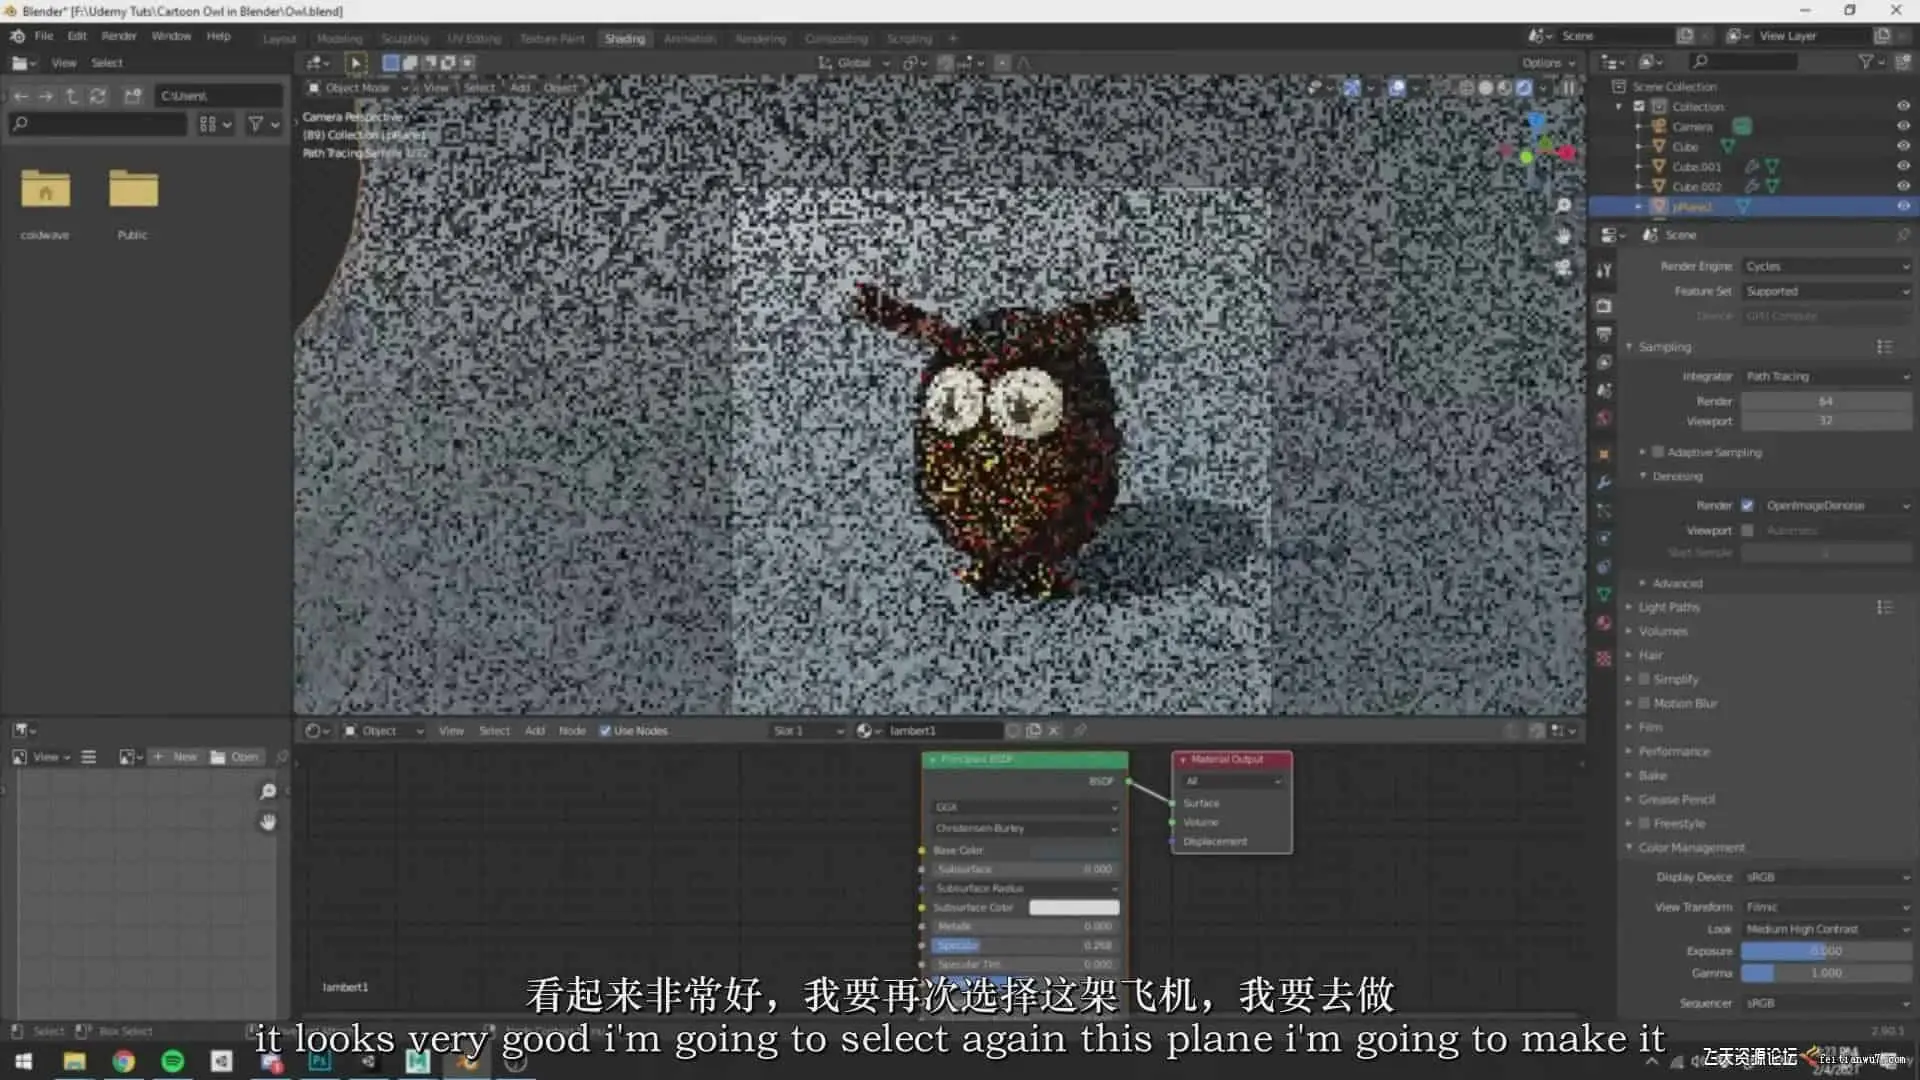This screenshot has width=1920, height=1080.
Task: Open Spotify from the Windows taskbar
Action: (x=172, y=1061)
